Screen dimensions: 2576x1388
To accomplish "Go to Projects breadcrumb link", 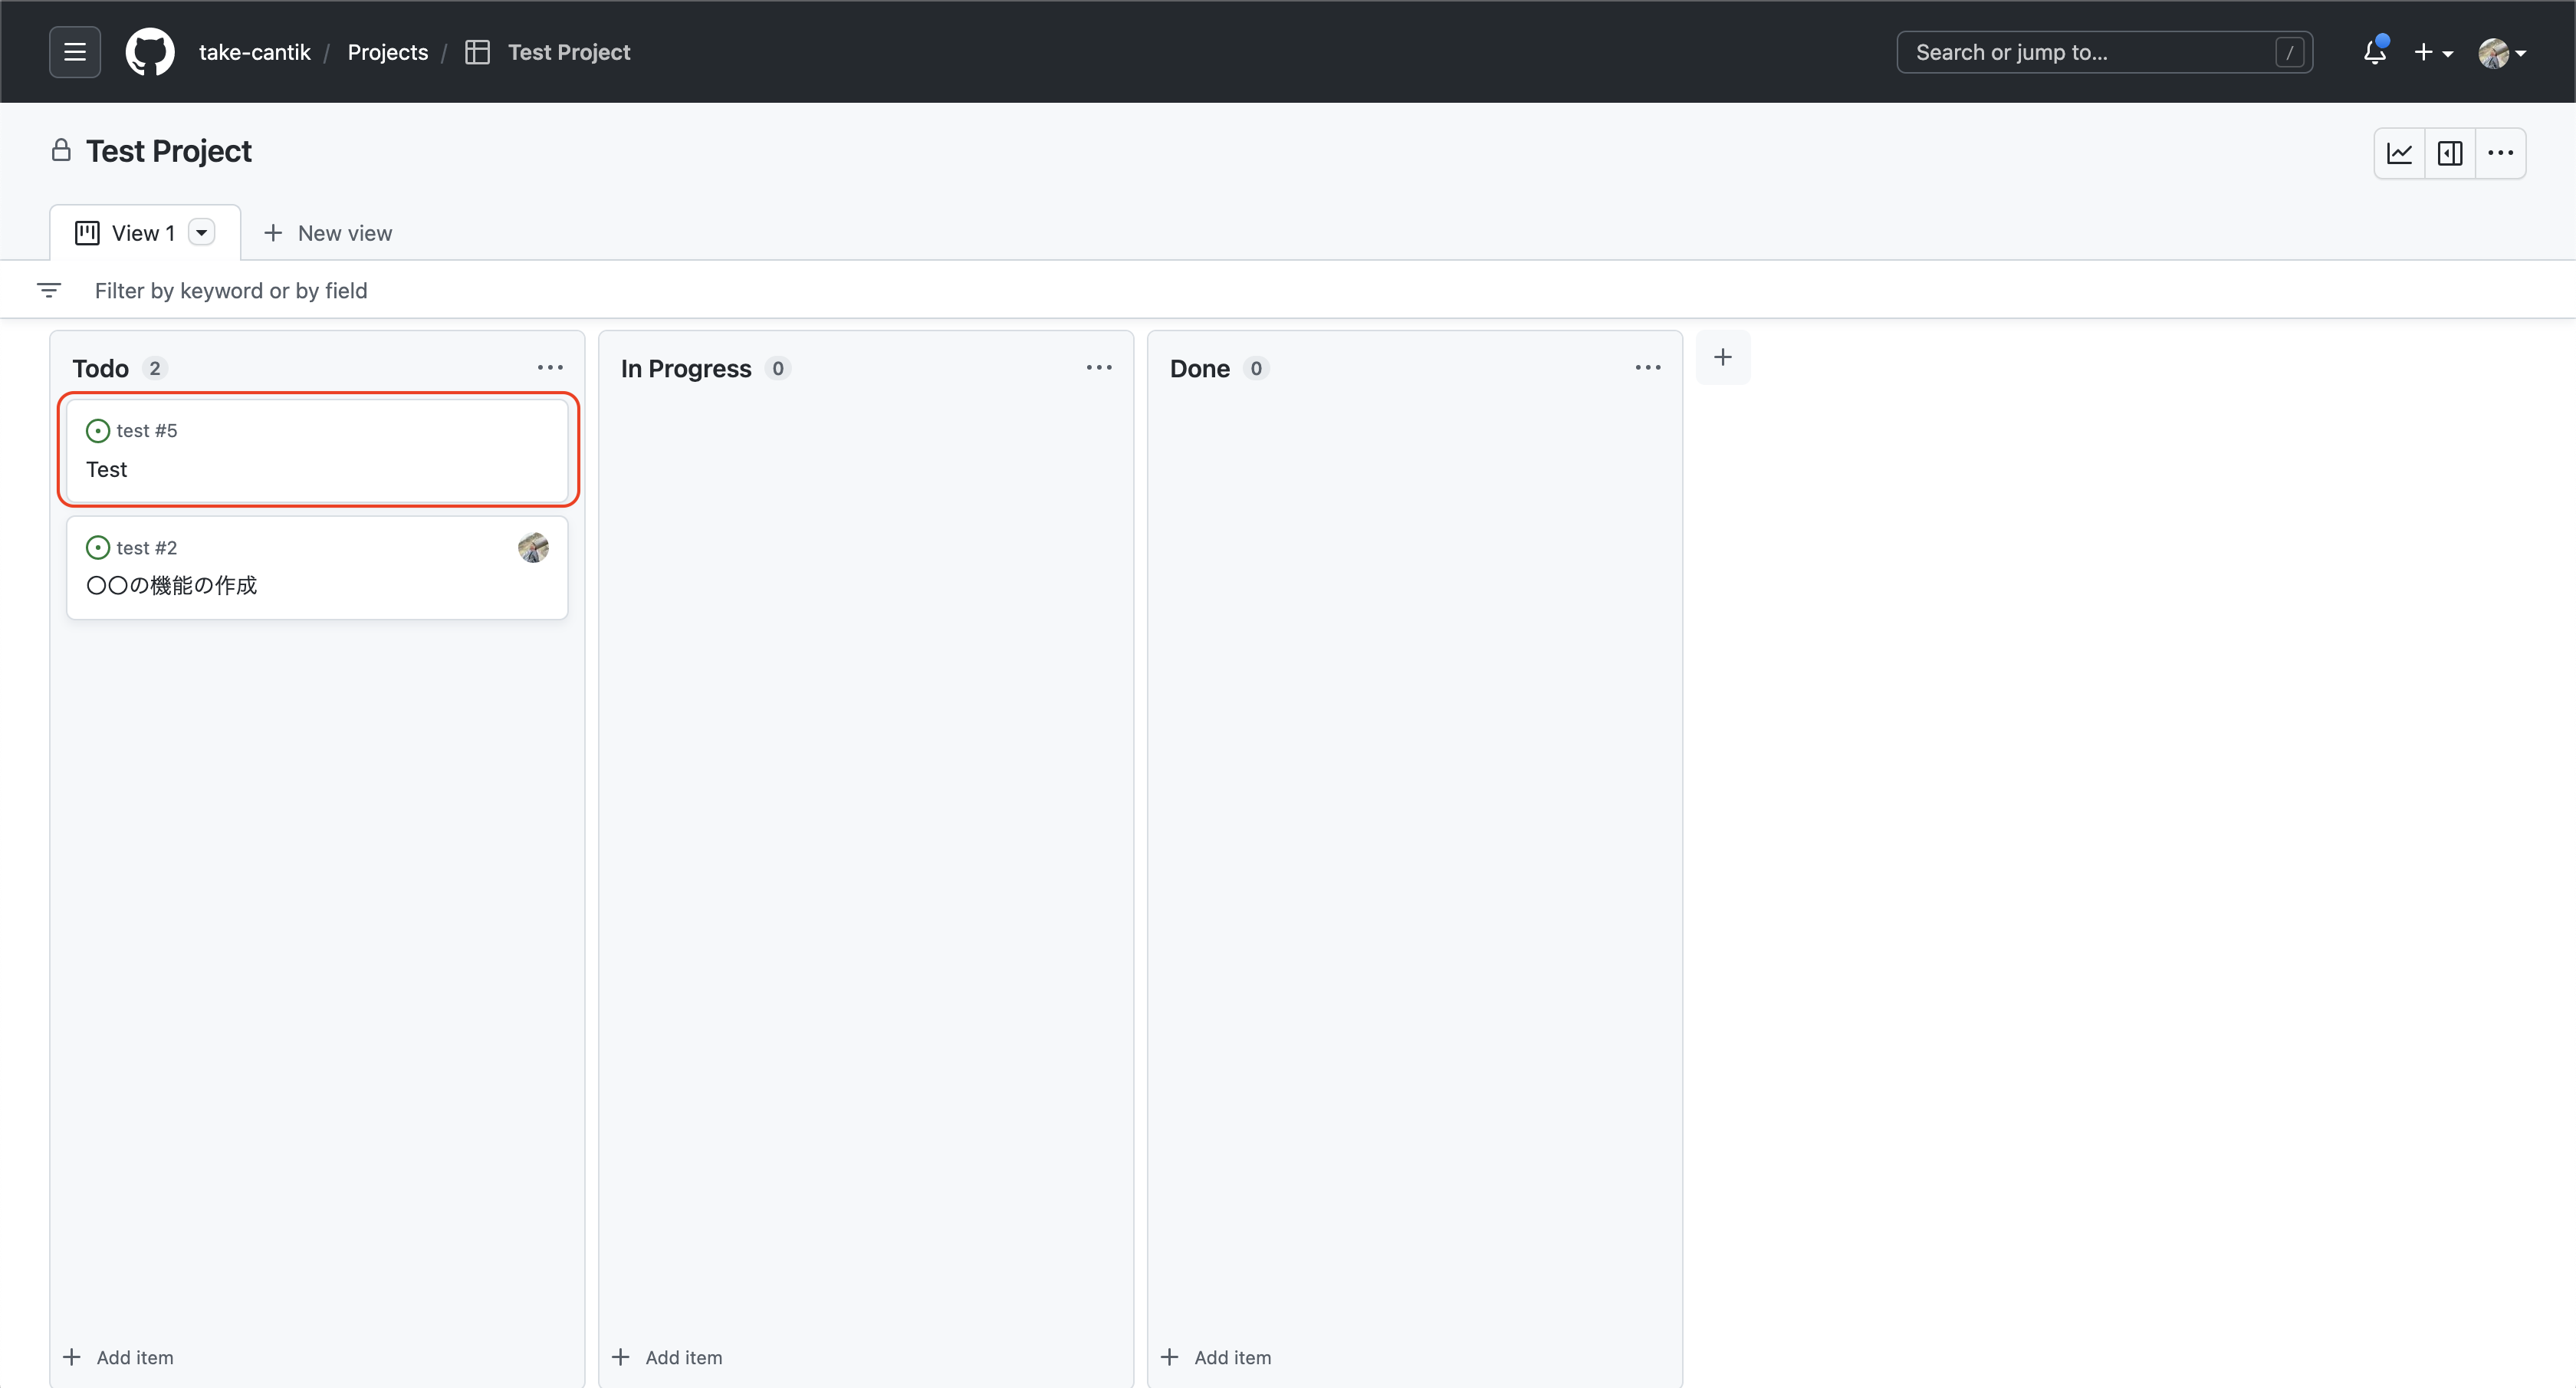I will 387,52.
